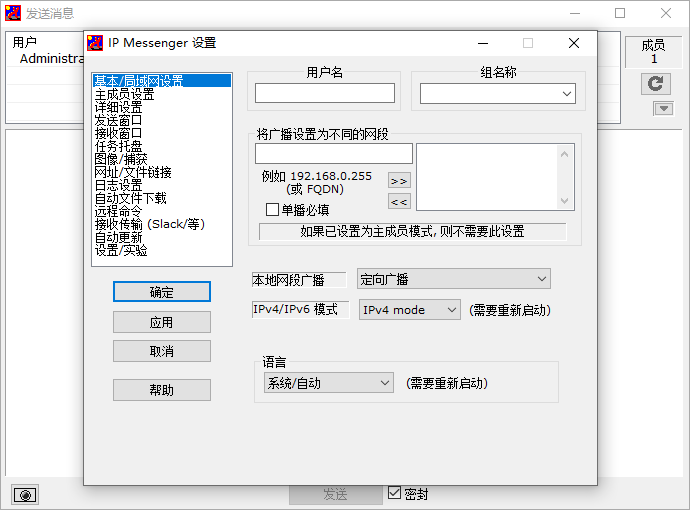
Task: Expand the 定向广播 dropdown
Action: click(x=454, y=279)
